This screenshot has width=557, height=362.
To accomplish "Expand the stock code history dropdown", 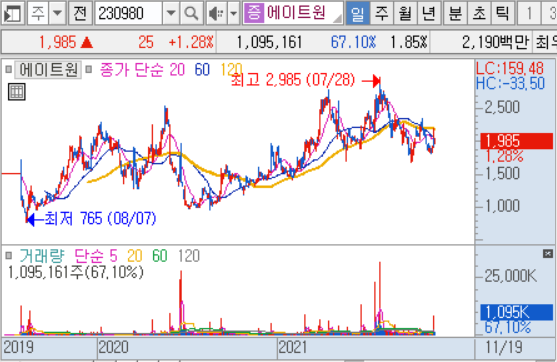I will (x=171, y=13).
